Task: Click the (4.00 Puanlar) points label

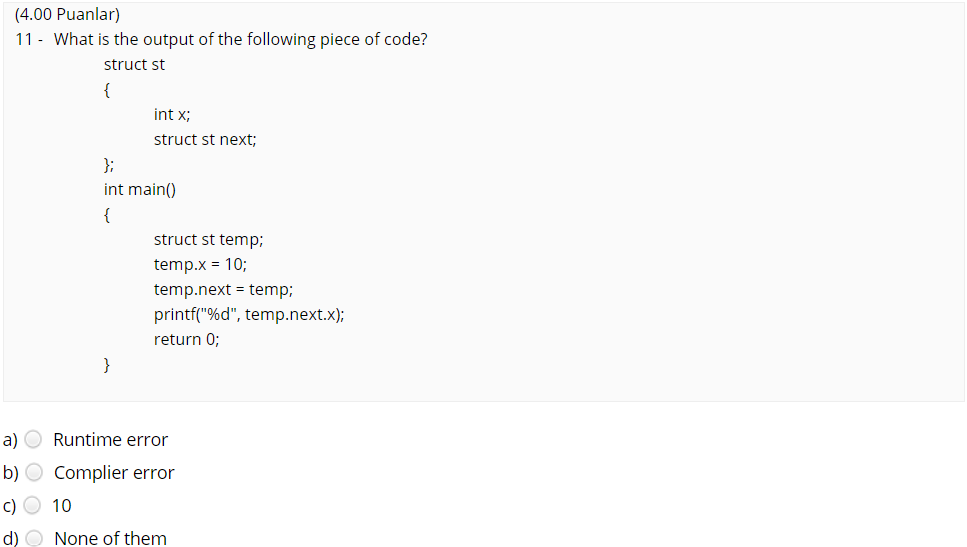Action: (67, 14)
